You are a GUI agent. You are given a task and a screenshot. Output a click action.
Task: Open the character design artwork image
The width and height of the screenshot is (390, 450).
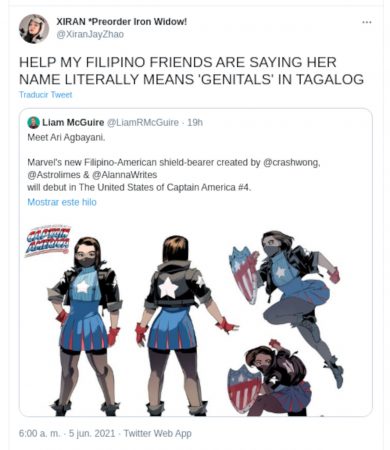click(196, 320)
